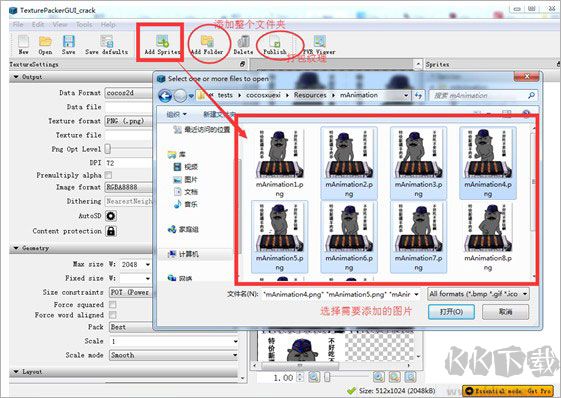Screen dimensions: 561x398
Task: Enable the Force word aligned checkbox
Action: pos(112,315)
